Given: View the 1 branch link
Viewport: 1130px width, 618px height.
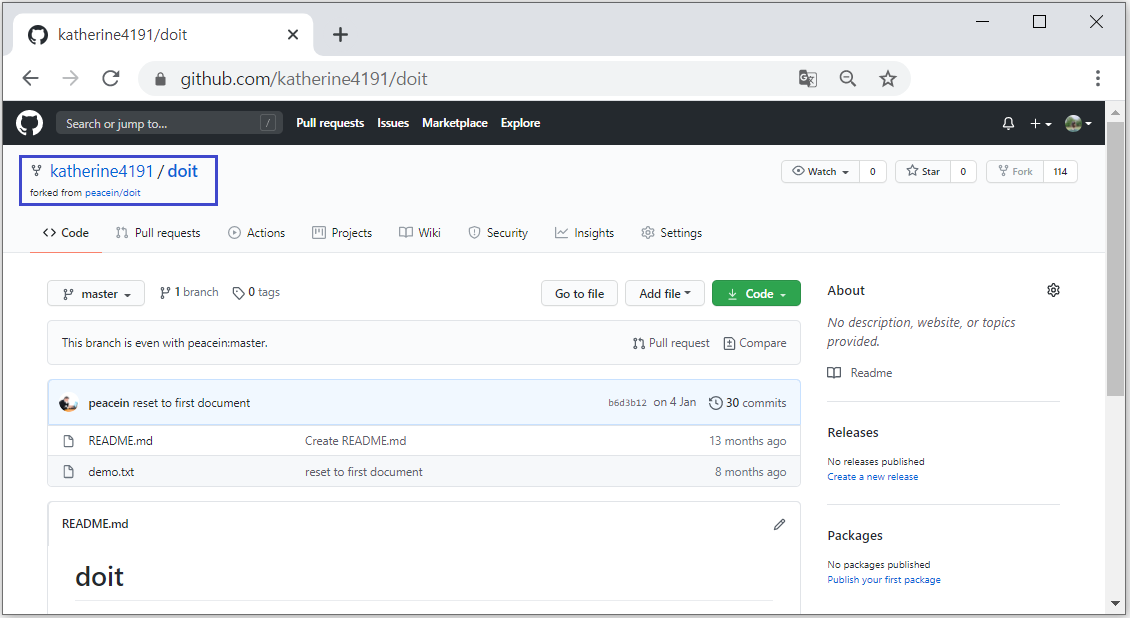Looking at the screenshot, I should click(x=189, y=292).
